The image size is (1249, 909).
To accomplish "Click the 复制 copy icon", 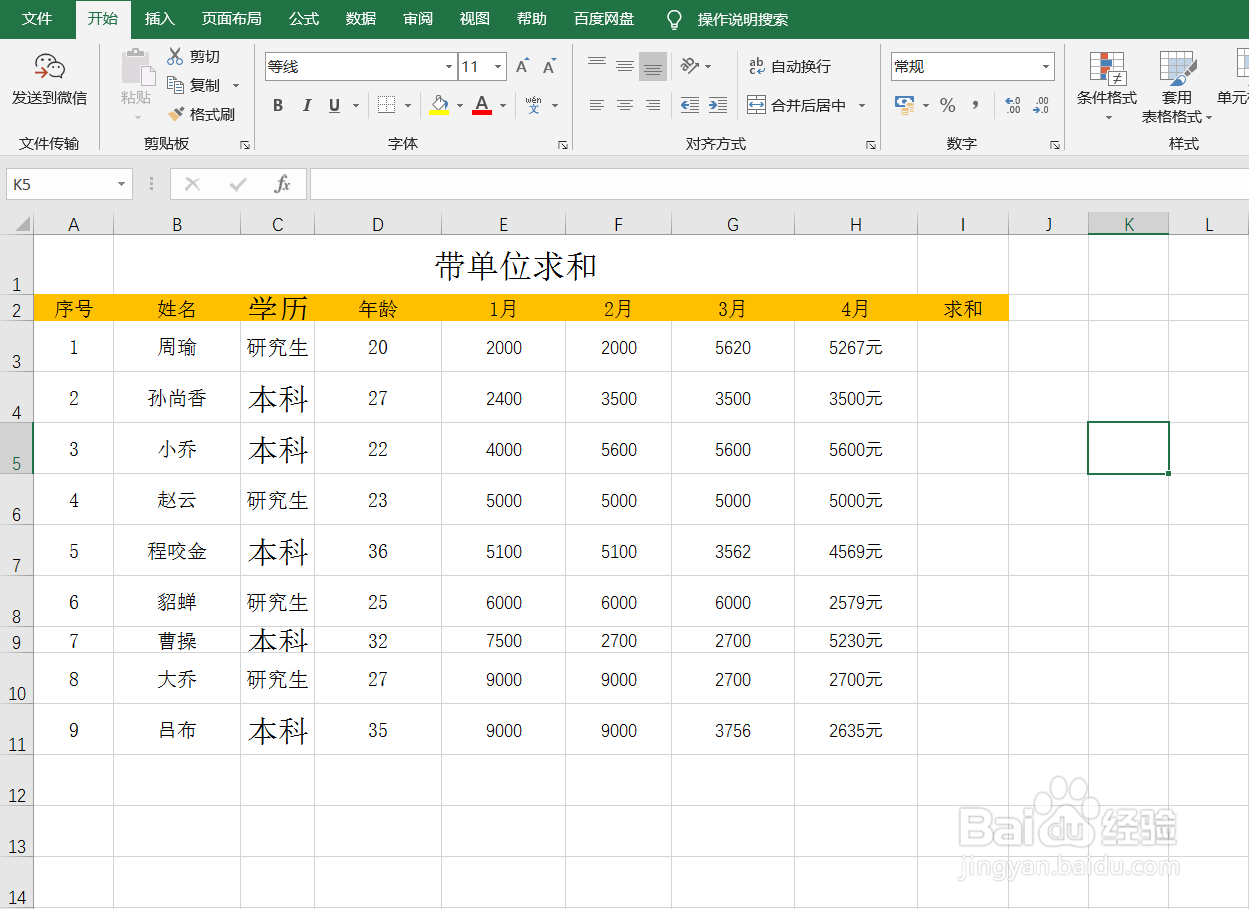I will coord(175,85).
